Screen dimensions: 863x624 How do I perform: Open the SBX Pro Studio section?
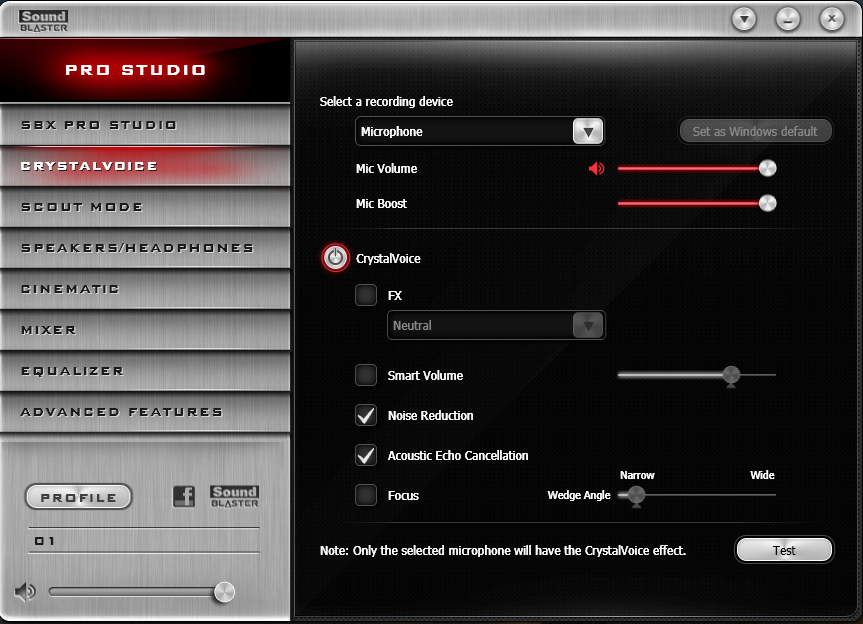[x=145, y=125]
